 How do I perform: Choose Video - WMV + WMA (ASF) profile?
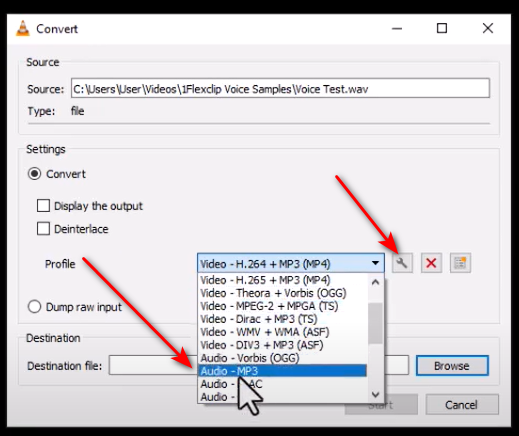[x=283, y=332]
